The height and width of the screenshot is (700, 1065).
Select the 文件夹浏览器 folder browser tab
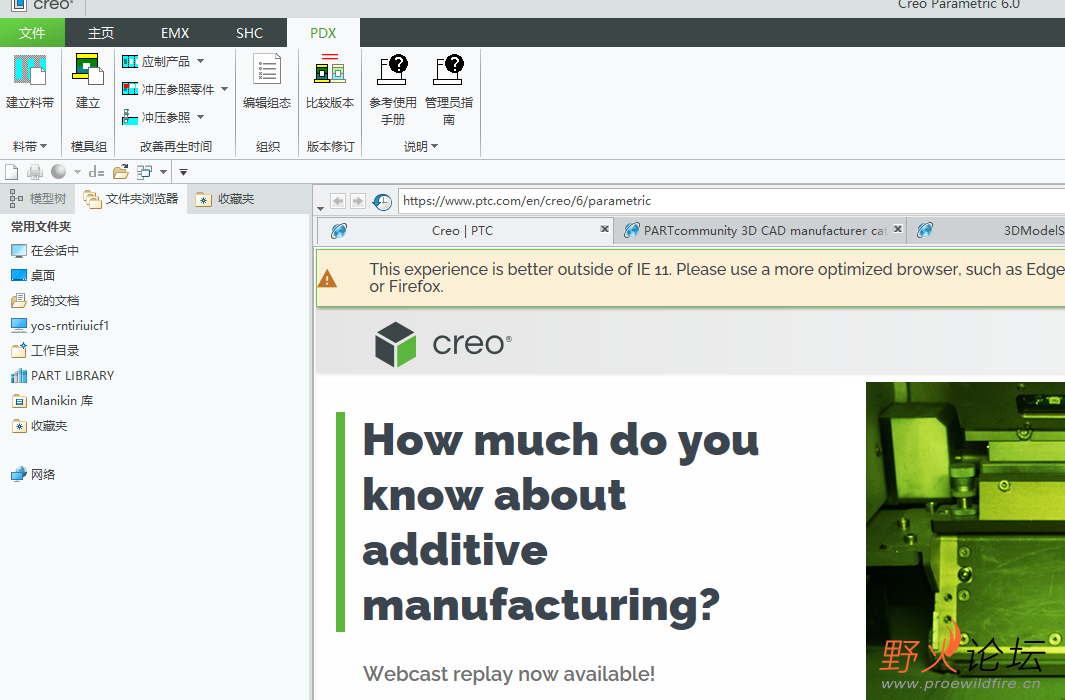click(x=131, y=199)
